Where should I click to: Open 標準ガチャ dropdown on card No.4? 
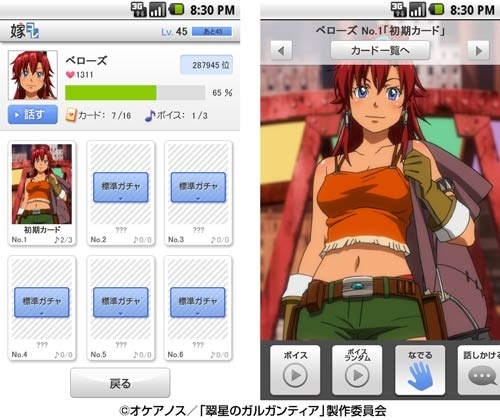click(x=42, y=302)
